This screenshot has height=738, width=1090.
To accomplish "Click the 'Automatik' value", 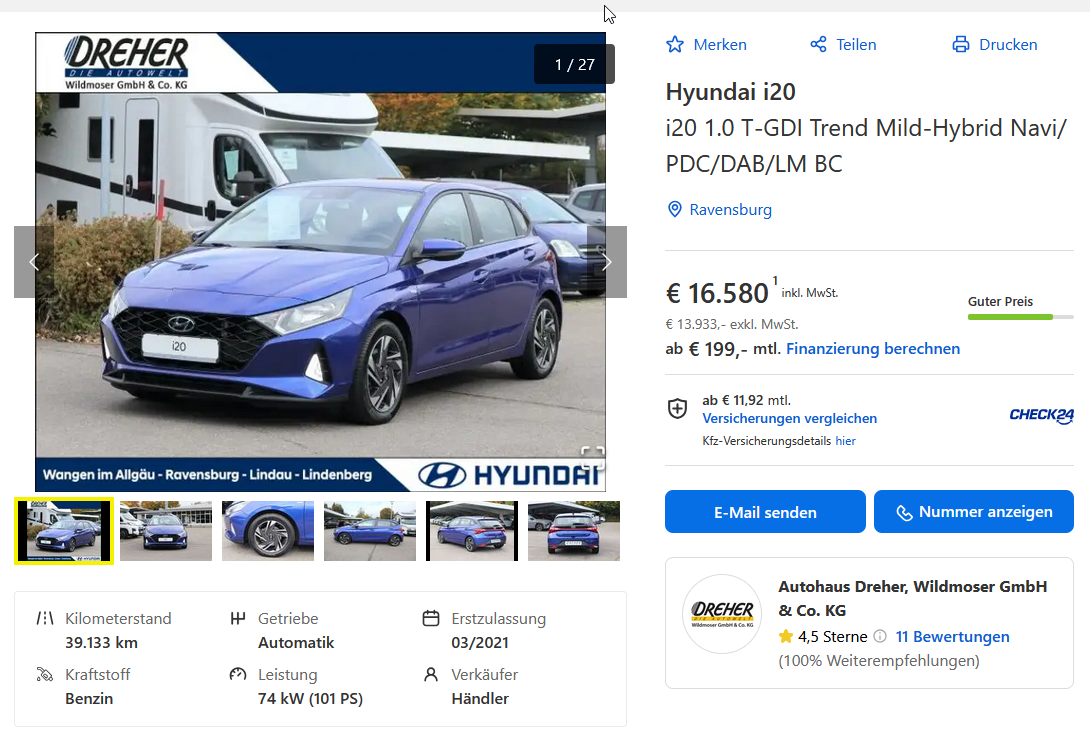I will 296,643.
